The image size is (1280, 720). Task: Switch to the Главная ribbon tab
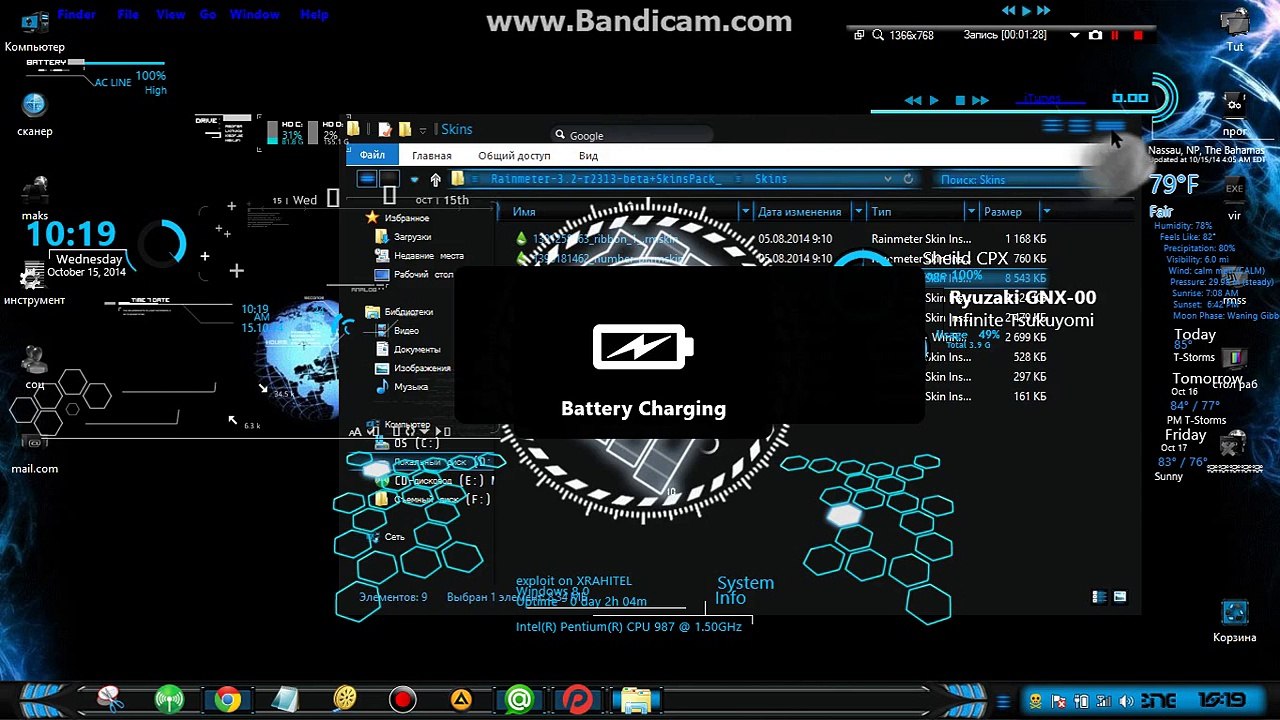[432, 155]
